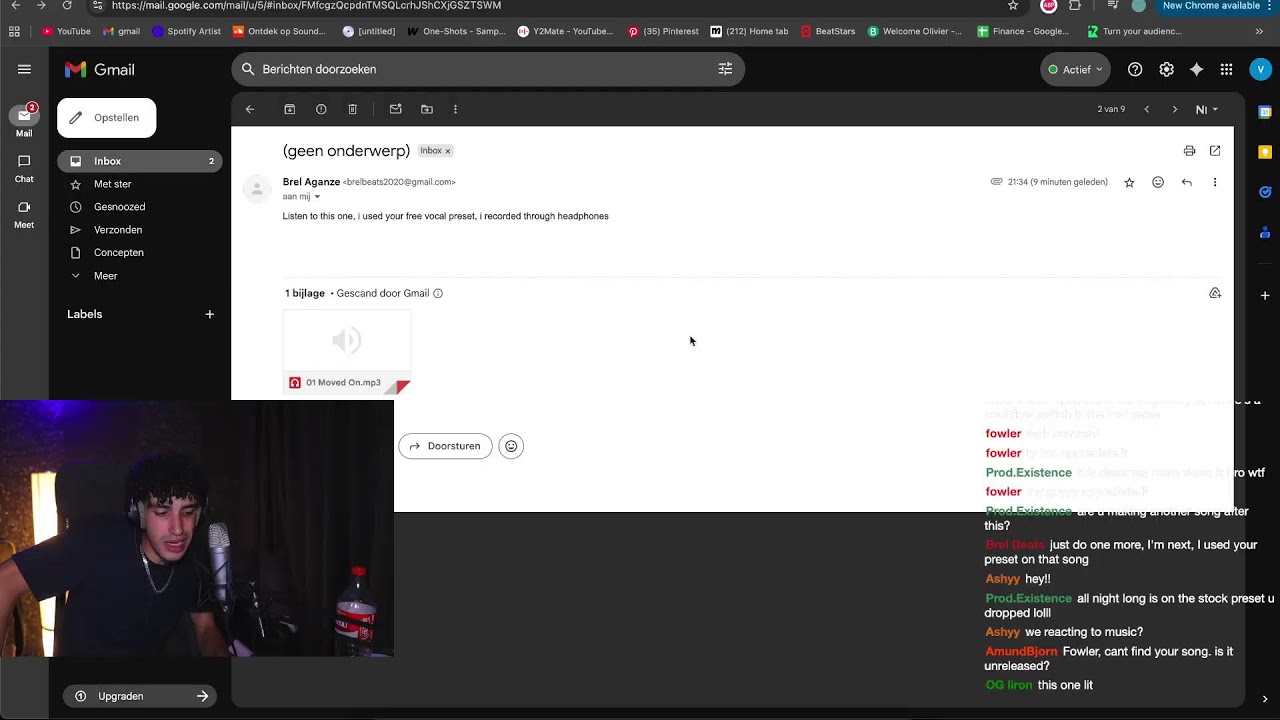Open Google Contacts side panel
The image size is (1280, 720).
pos(1265,232)
